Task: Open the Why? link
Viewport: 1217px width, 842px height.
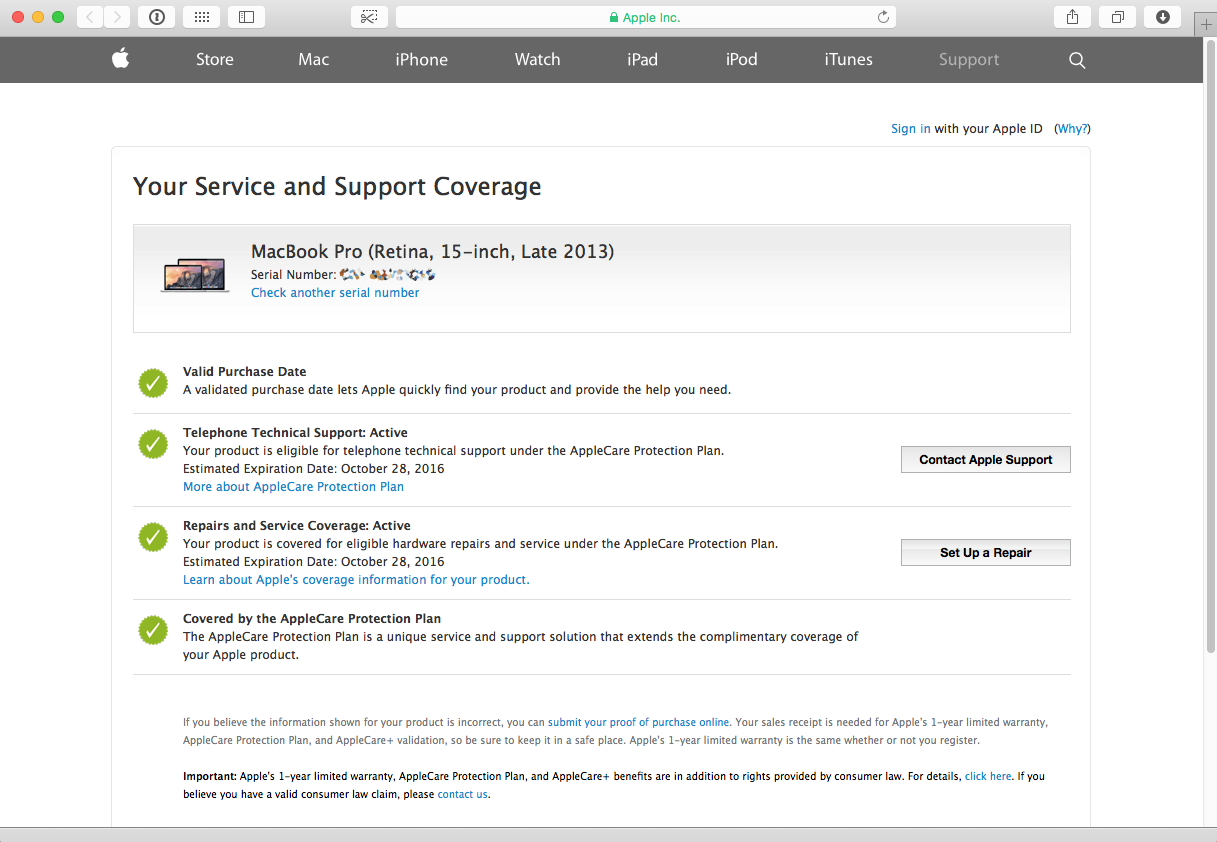Action: click(1073, 129)
